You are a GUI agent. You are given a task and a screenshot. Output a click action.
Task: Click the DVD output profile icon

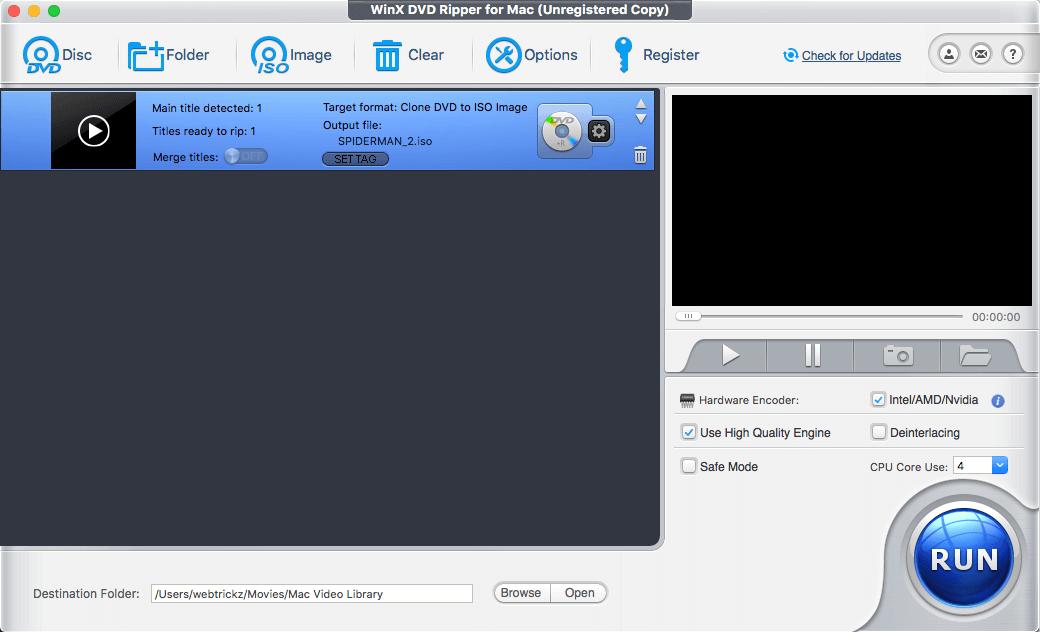[562, 131]
